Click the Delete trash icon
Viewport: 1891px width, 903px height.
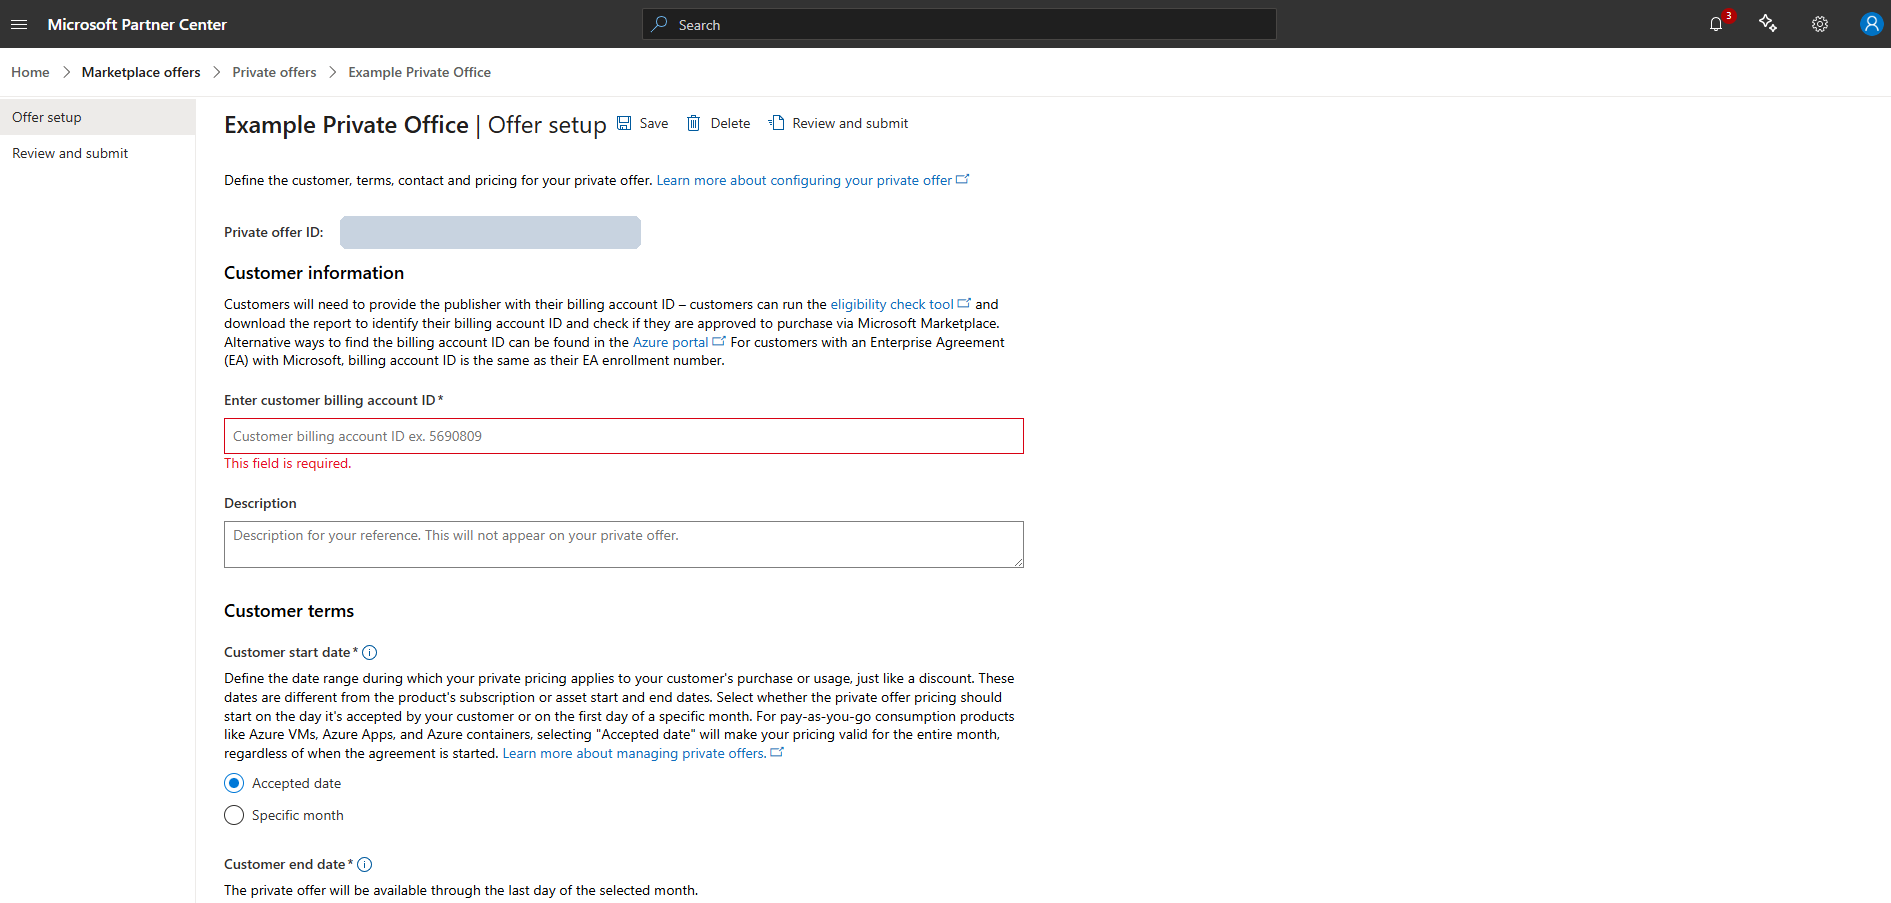[693, 123]
